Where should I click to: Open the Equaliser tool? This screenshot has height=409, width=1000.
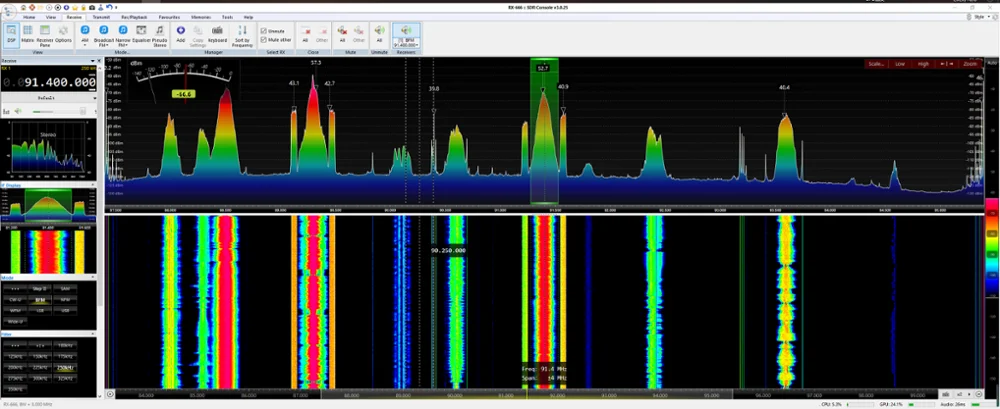[x=141, y=34]
